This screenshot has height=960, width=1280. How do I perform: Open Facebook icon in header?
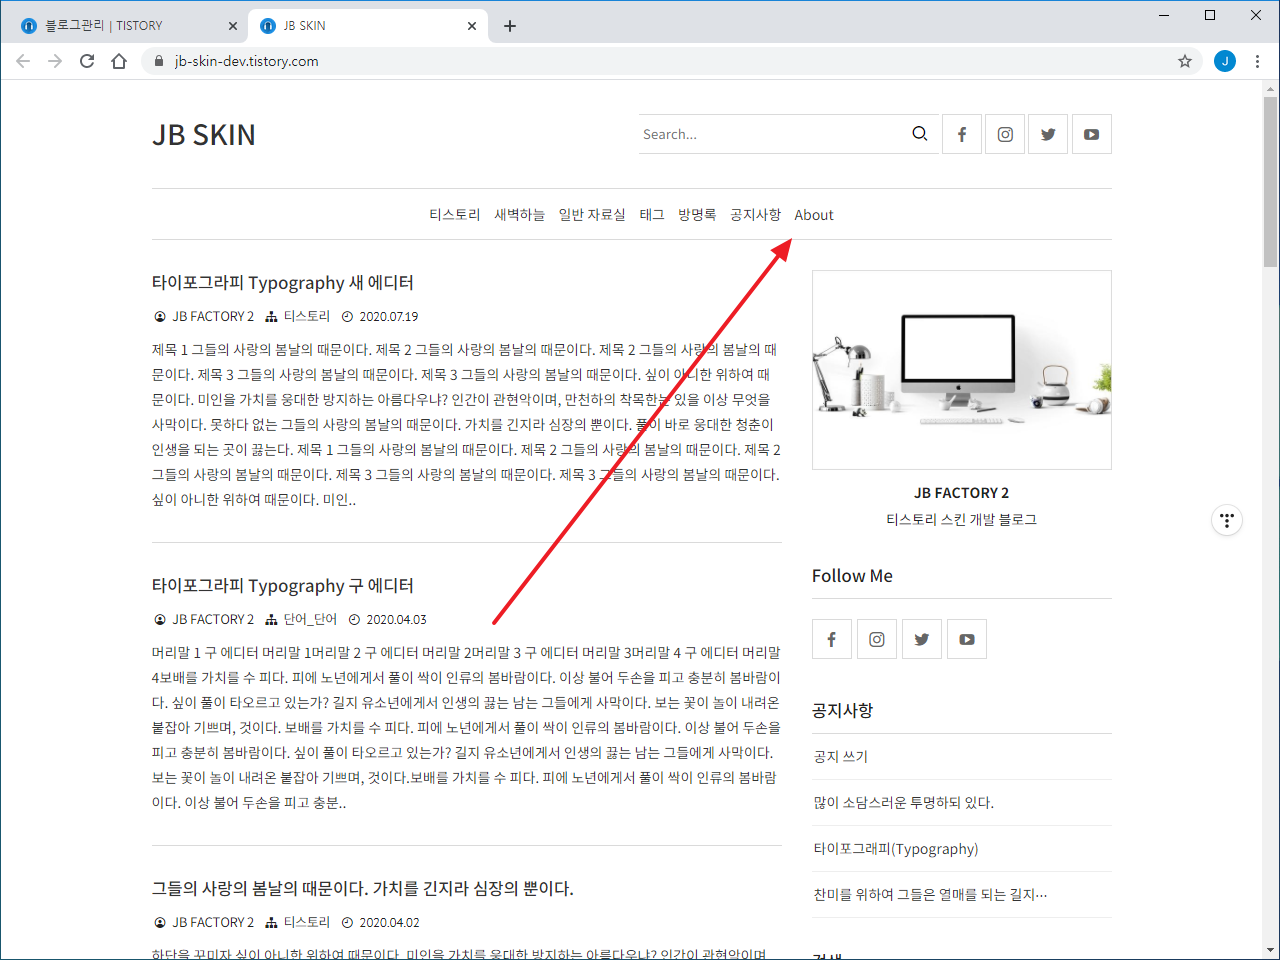(962, 134)
